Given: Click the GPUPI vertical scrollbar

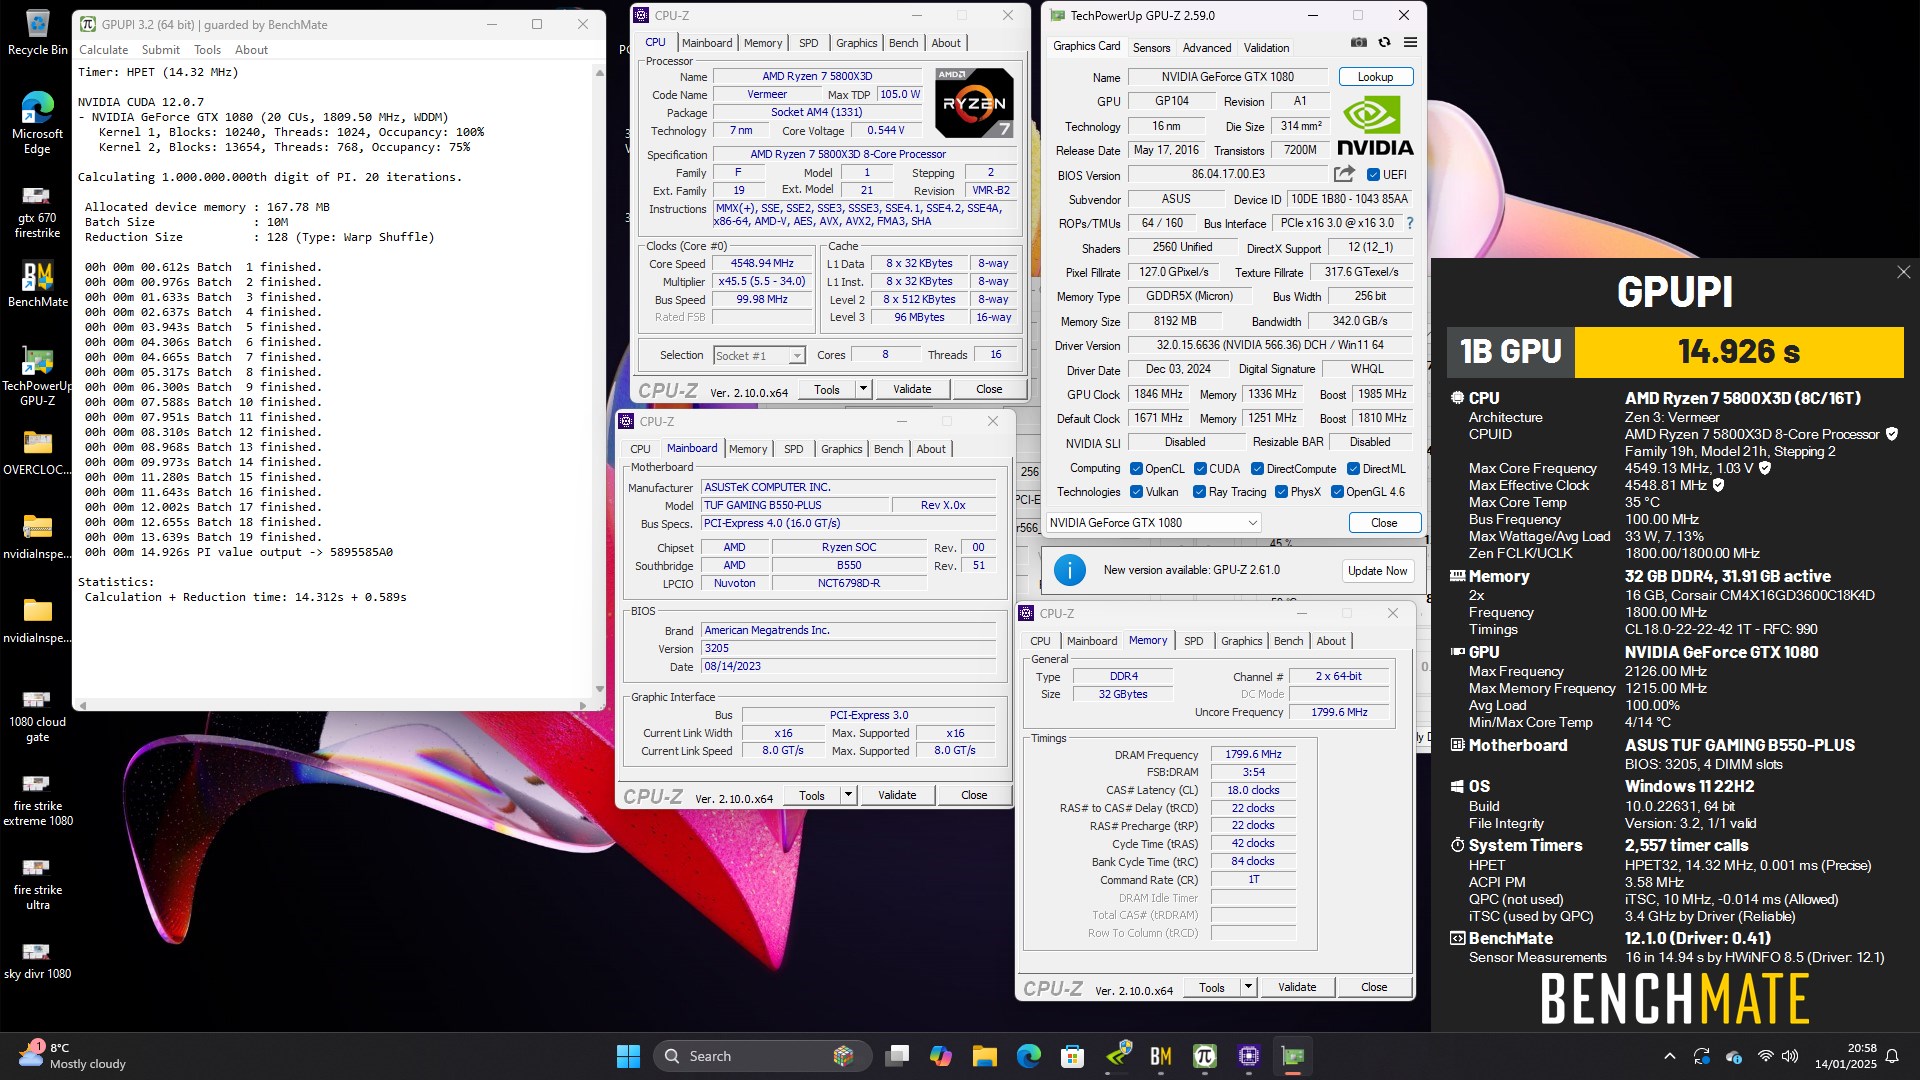Looking at the screenshot, I should [x=600, y=380].
